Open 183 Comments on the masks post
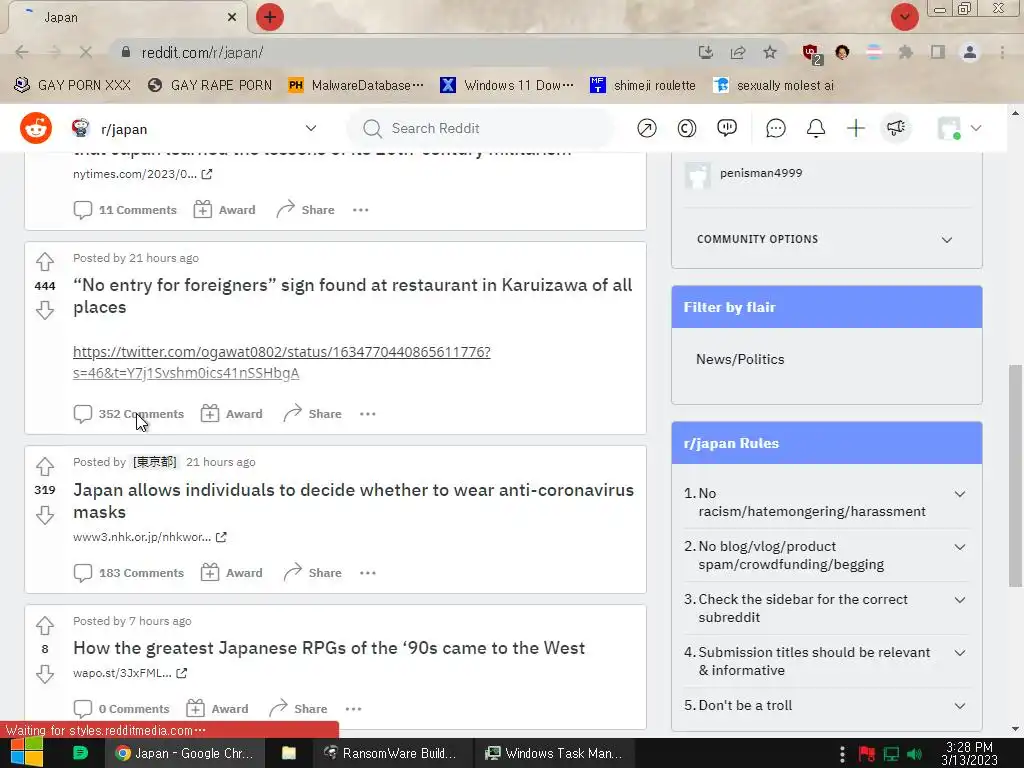The width and height of the screenshot is (1024, 768). point(129,573)
